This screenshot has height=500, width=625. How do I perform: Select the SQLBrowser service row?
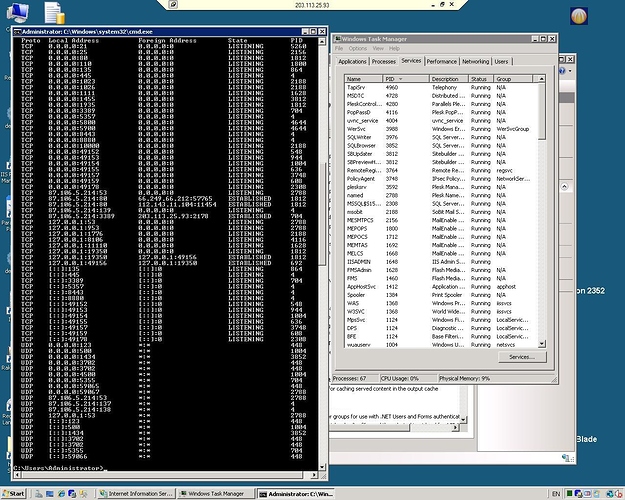441,146
